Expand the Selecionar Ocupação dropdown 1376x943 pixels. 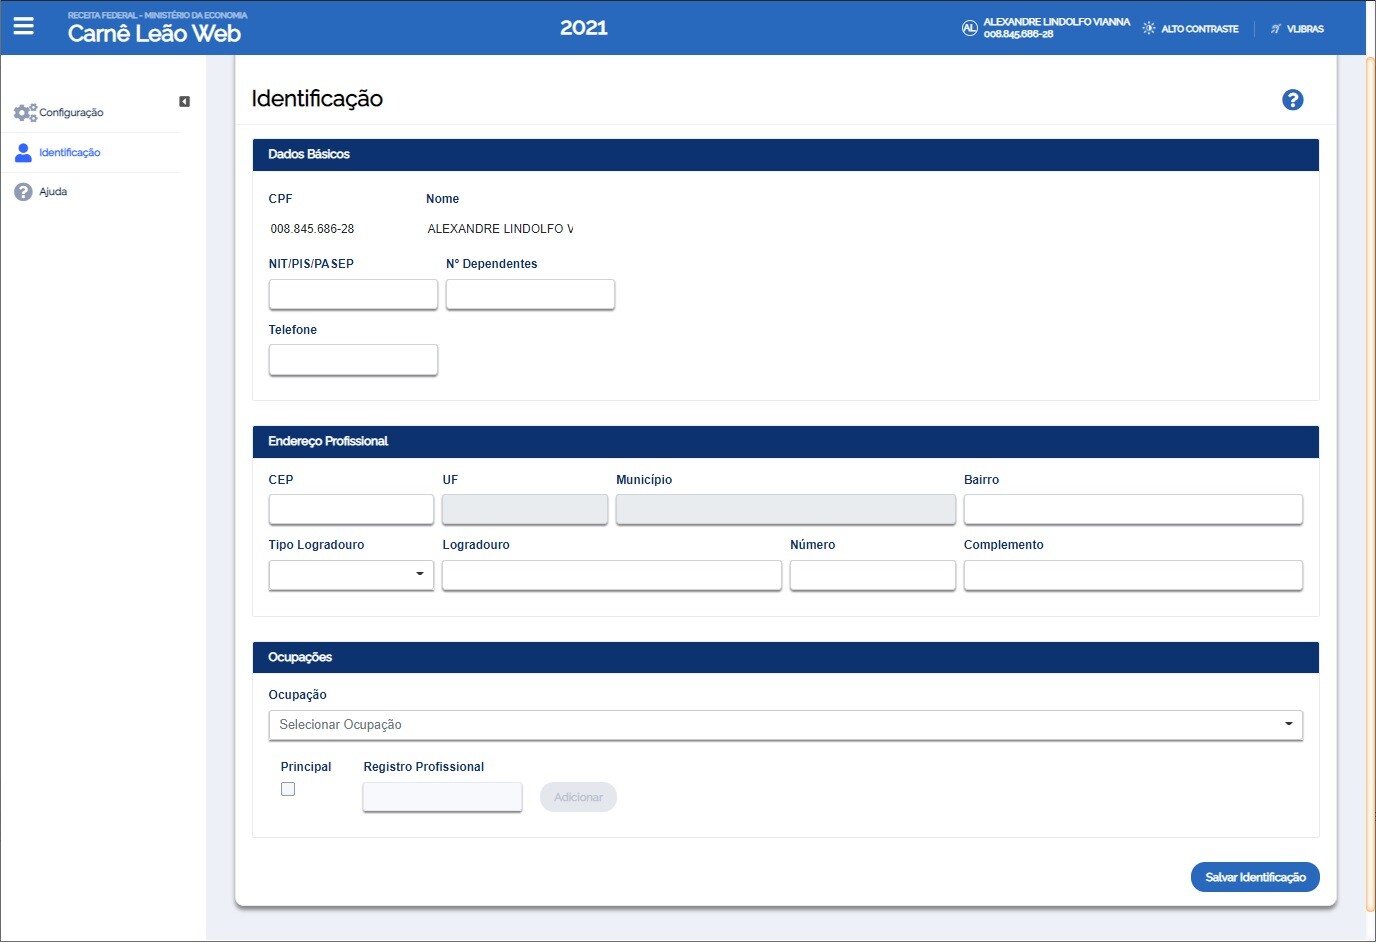coord(785,725)
